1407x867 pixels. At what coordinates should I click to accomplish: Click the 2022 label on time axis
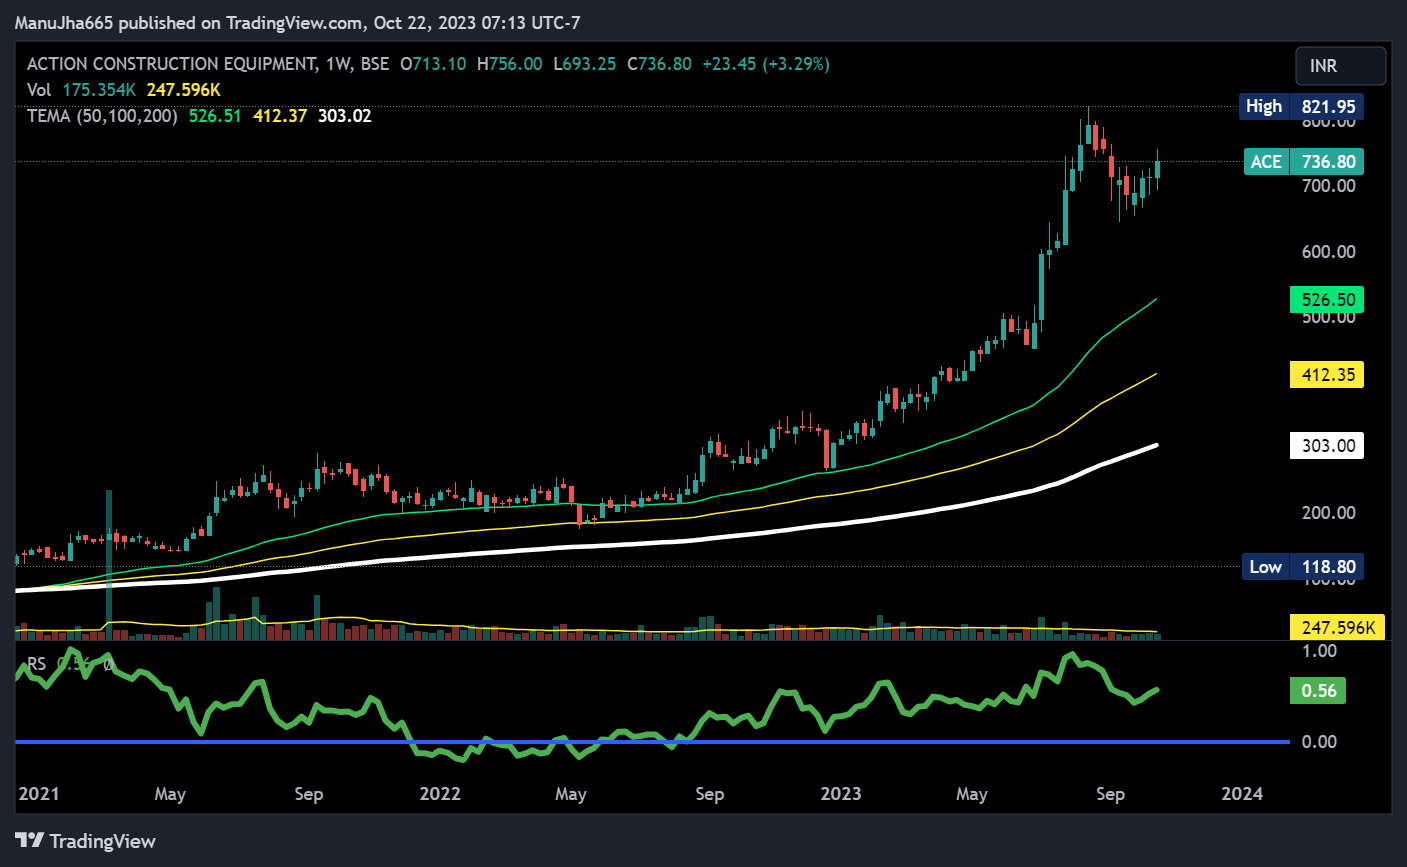coord(440,794)
